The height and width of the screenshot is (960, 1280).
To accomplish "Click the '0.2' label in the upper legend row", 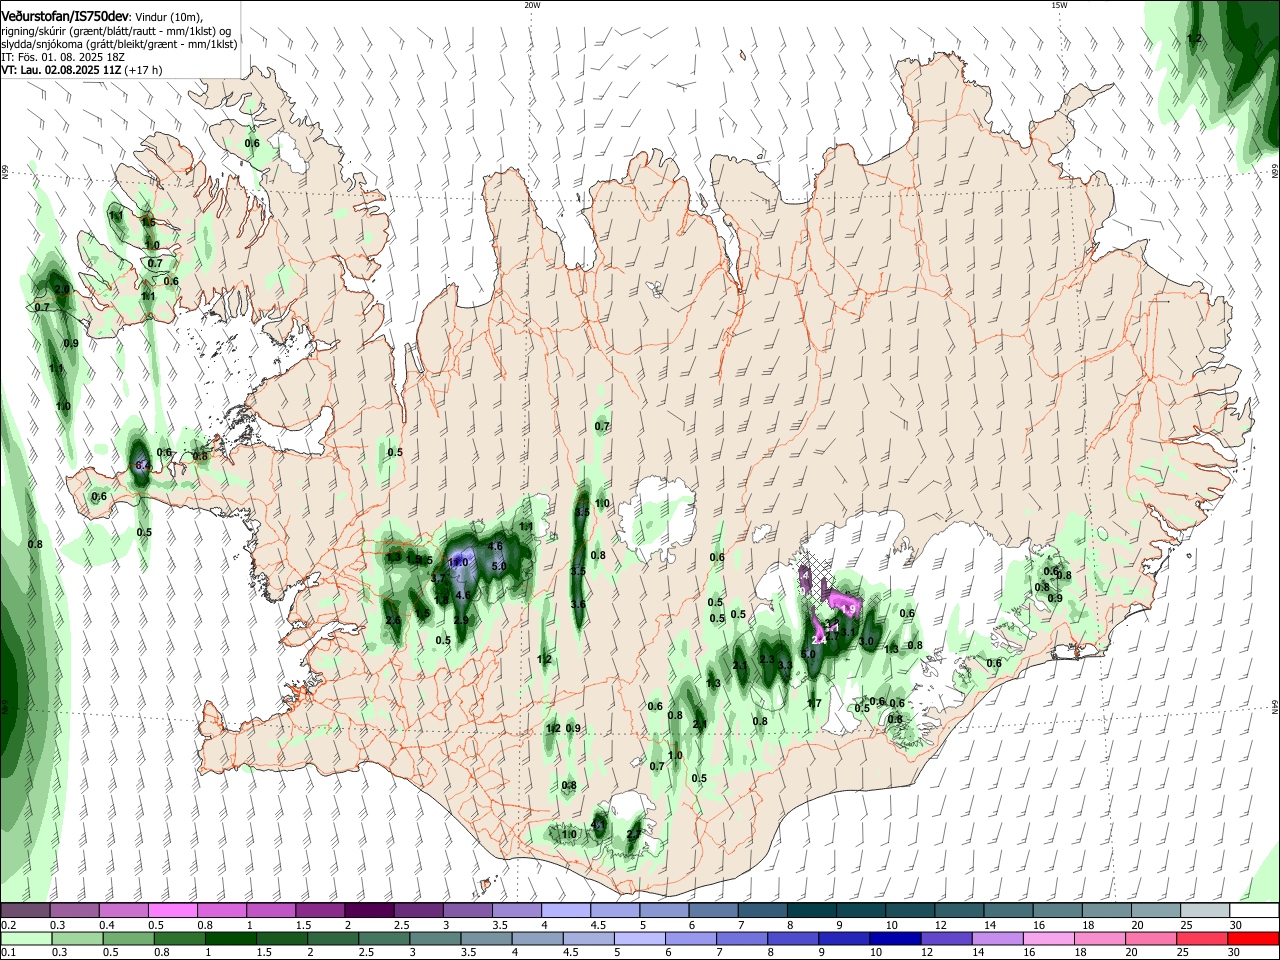I will click(8, 924).
